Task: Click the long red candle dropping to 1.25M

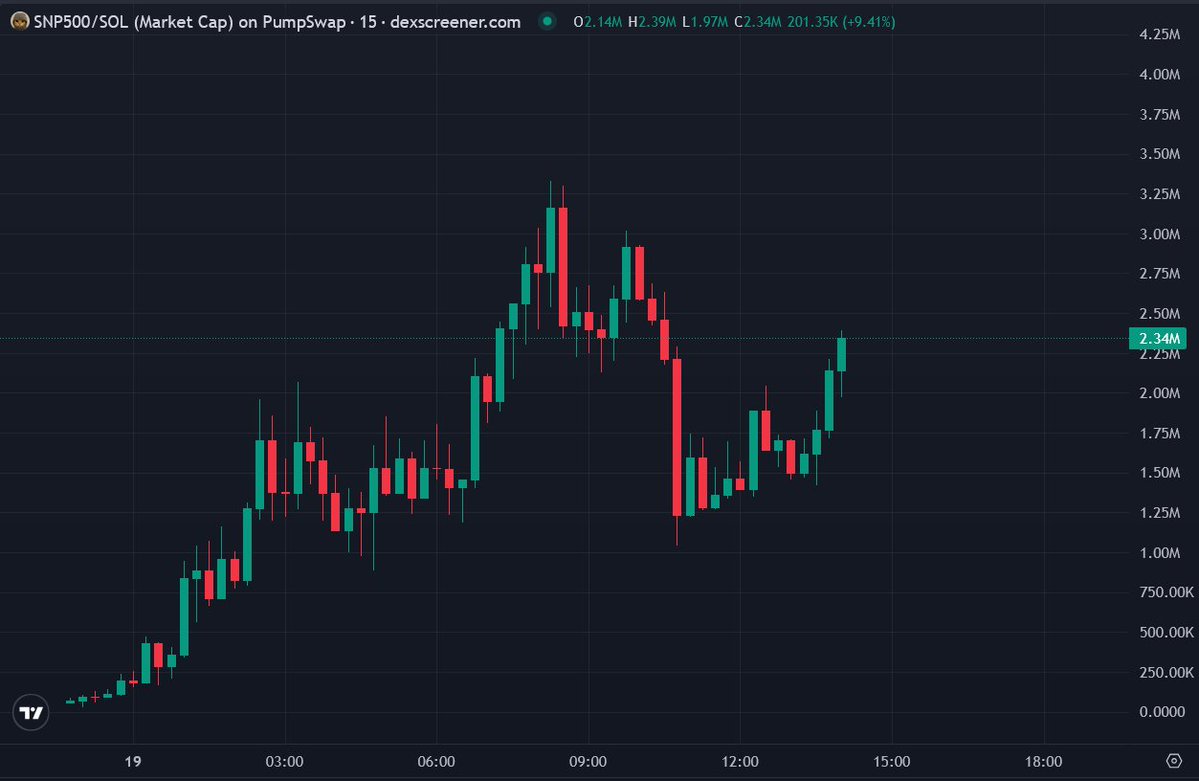Action: (677, 438)
